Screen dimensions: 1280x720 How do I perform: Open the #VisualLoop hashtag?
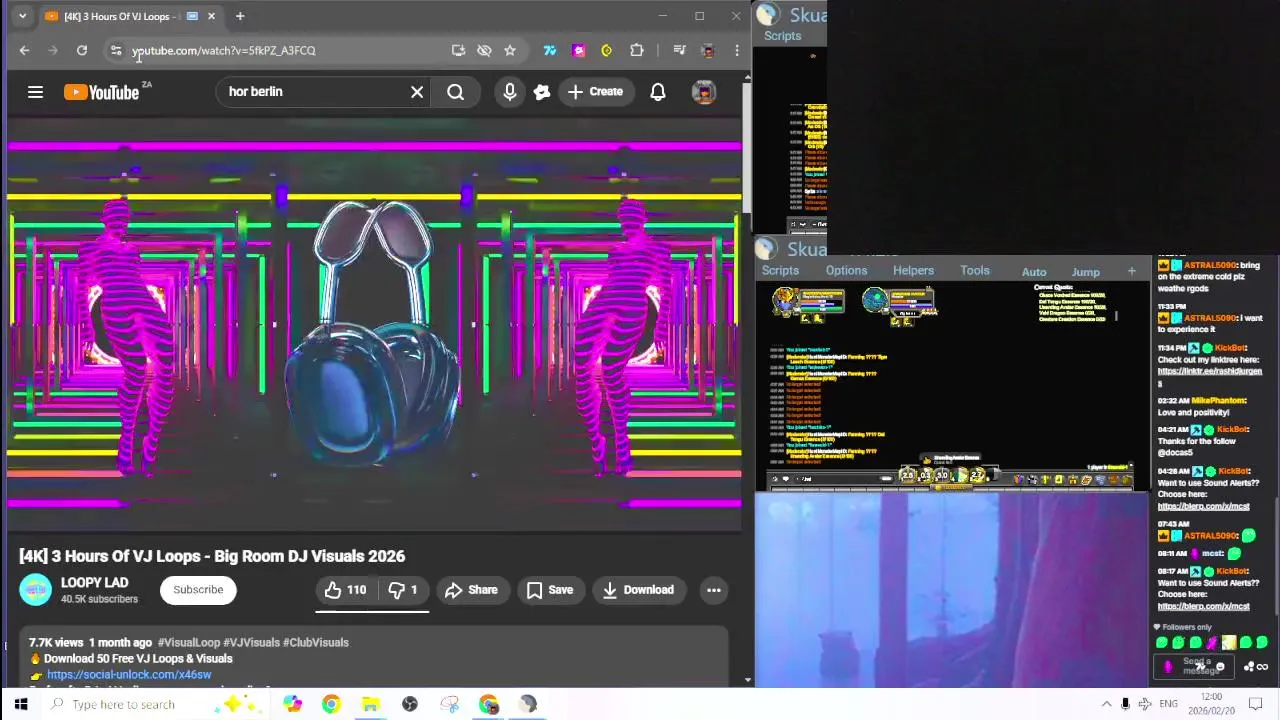click(x=188, y=642)
